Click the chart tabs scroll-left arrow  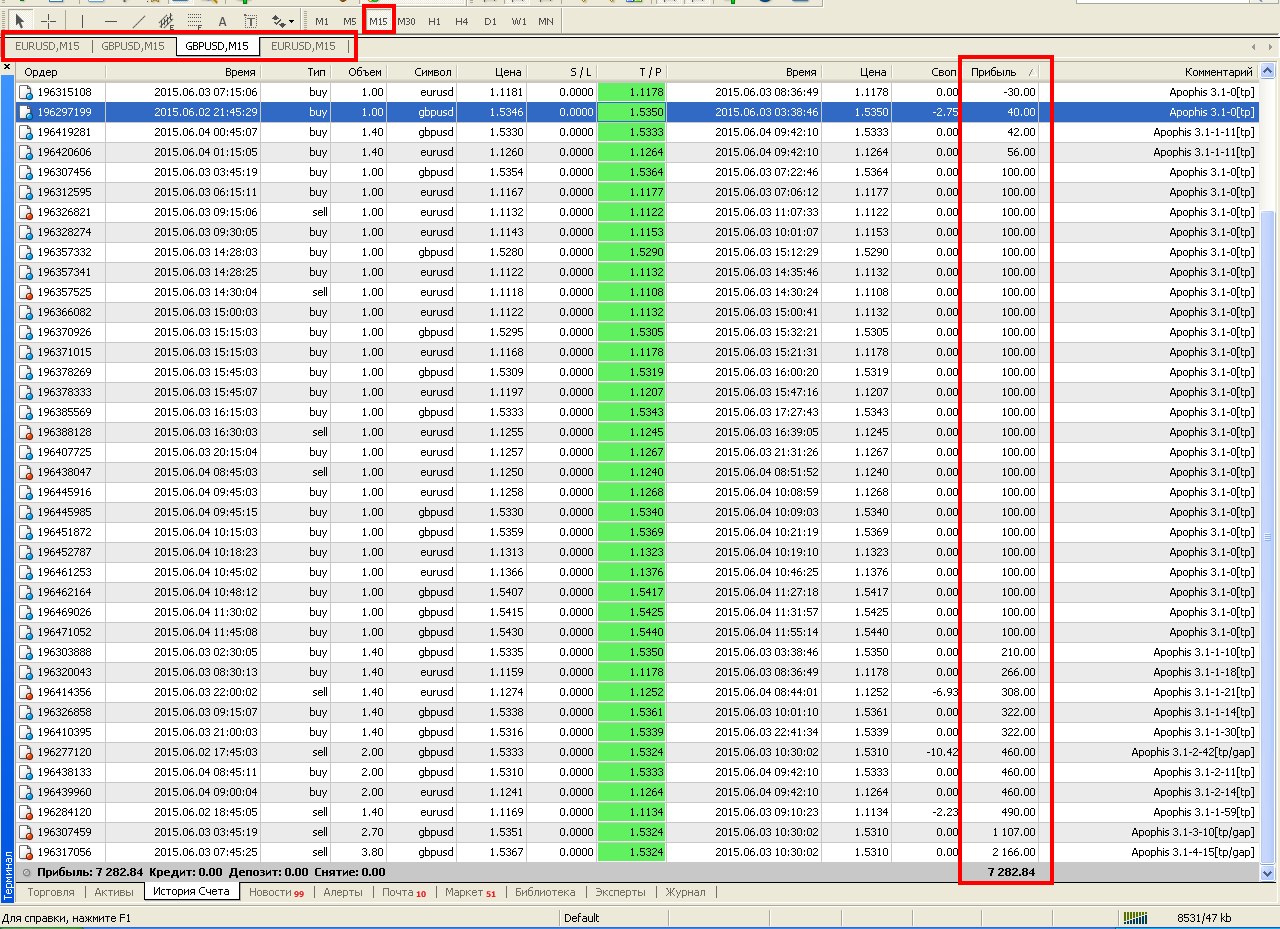tap(1254, 46)
